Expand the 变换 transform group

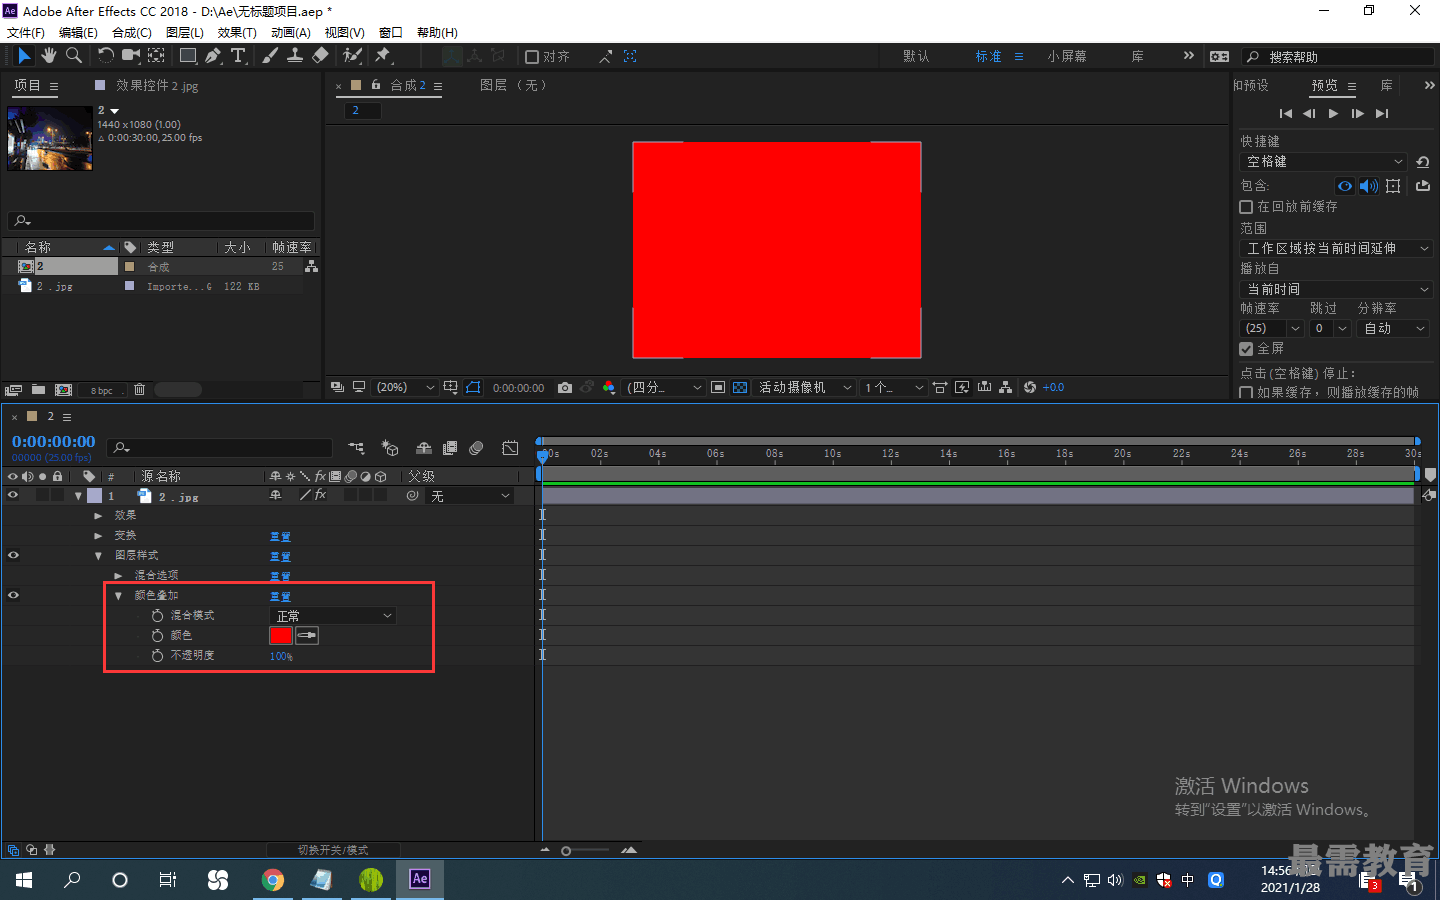tap(98, 536)
